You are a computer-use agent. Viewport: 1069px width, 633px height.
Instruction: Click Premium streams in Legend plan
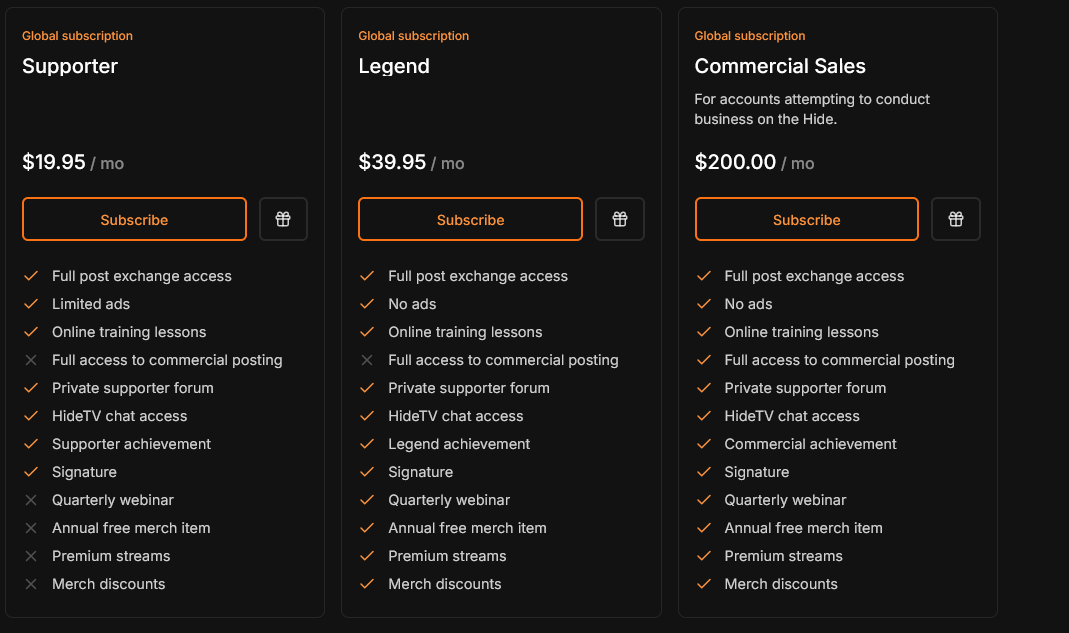coord(447,556)
